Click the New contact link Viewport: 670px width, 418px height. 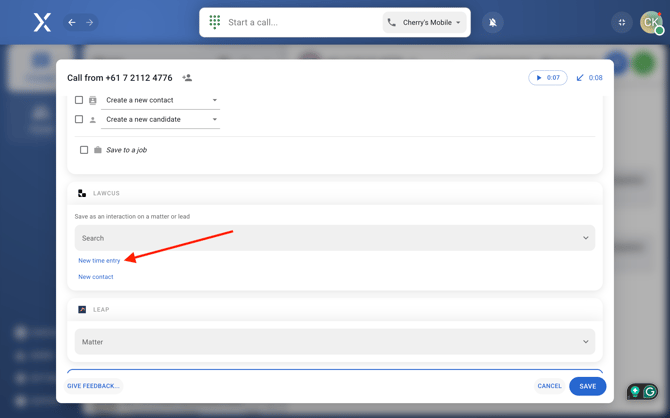(96, 277)
